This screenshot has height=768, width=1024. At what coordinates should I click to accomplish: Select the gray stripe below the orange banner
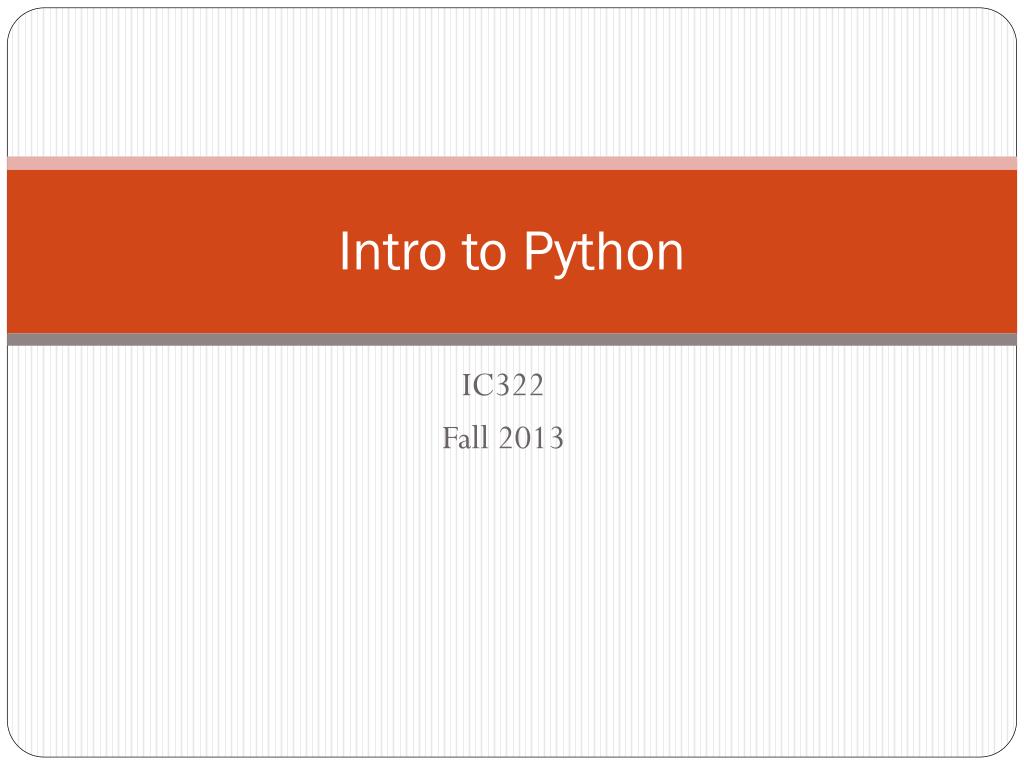click(512, 339)
